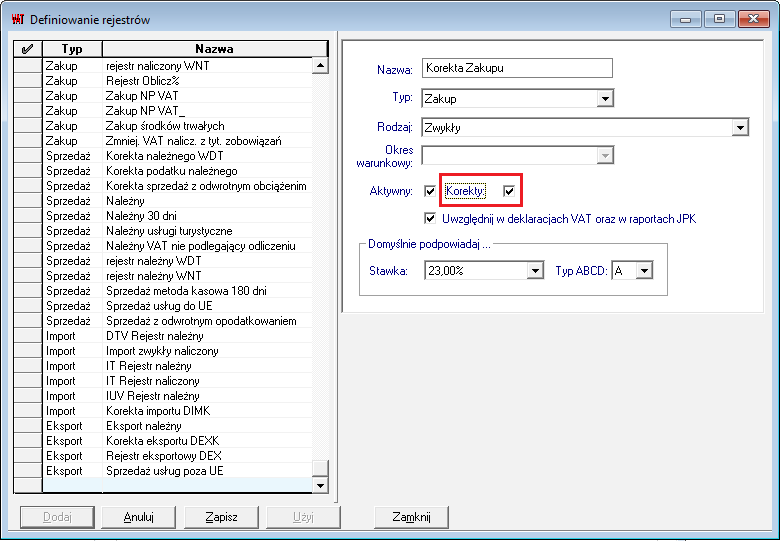The width and height of the screenshot is (781, 541).
Task: Open the Okres warunkowy dropdown
Action: click(x=605, y=155)
